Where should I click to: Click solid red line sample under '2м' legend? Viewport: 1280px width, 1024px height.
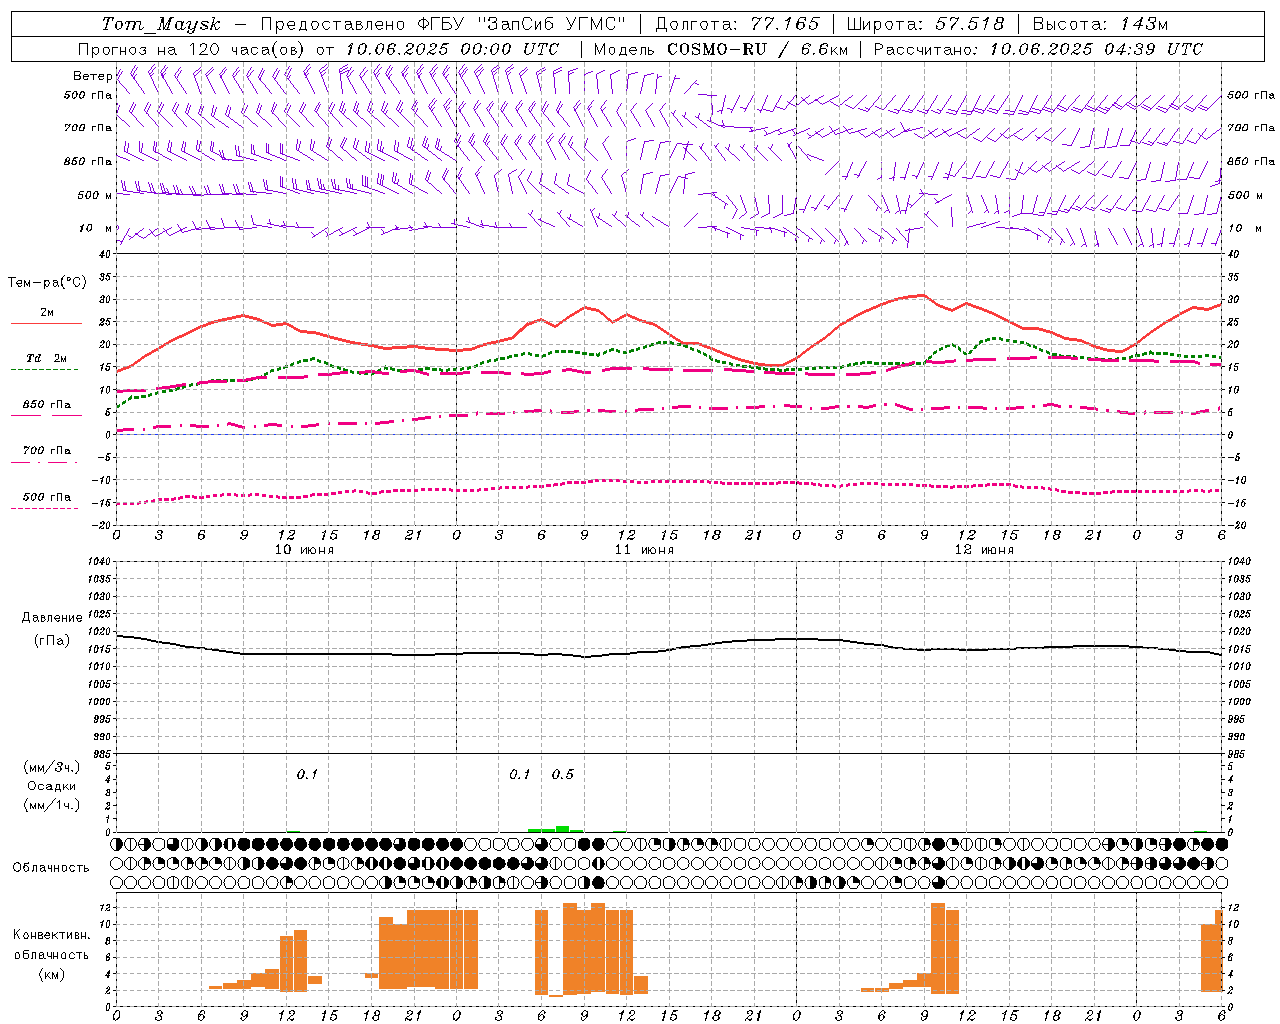click(x=46, y=324)
